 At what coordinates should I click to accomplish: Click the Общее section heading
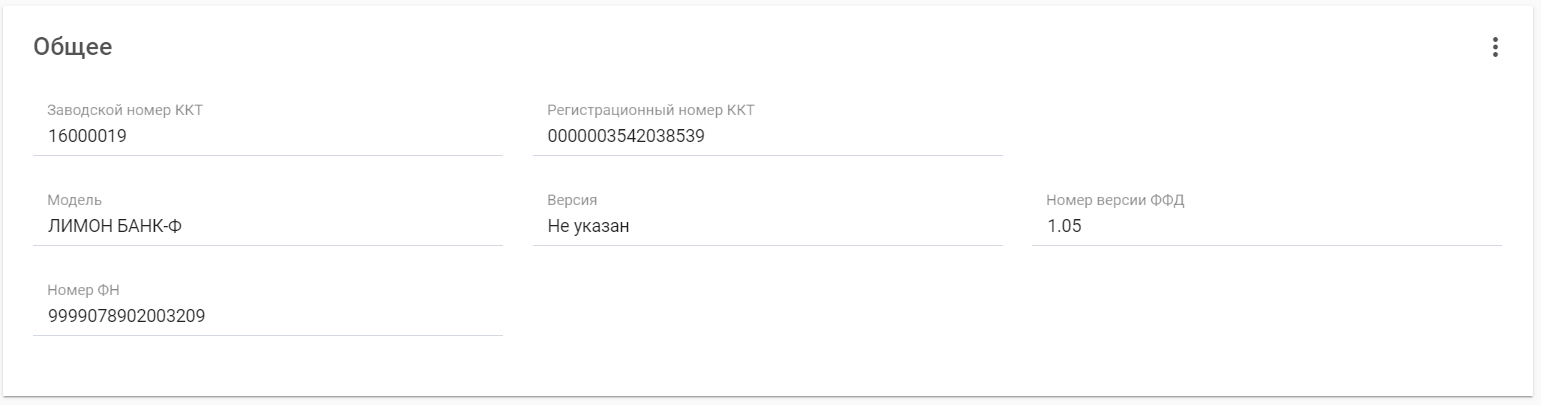[73, 47]
